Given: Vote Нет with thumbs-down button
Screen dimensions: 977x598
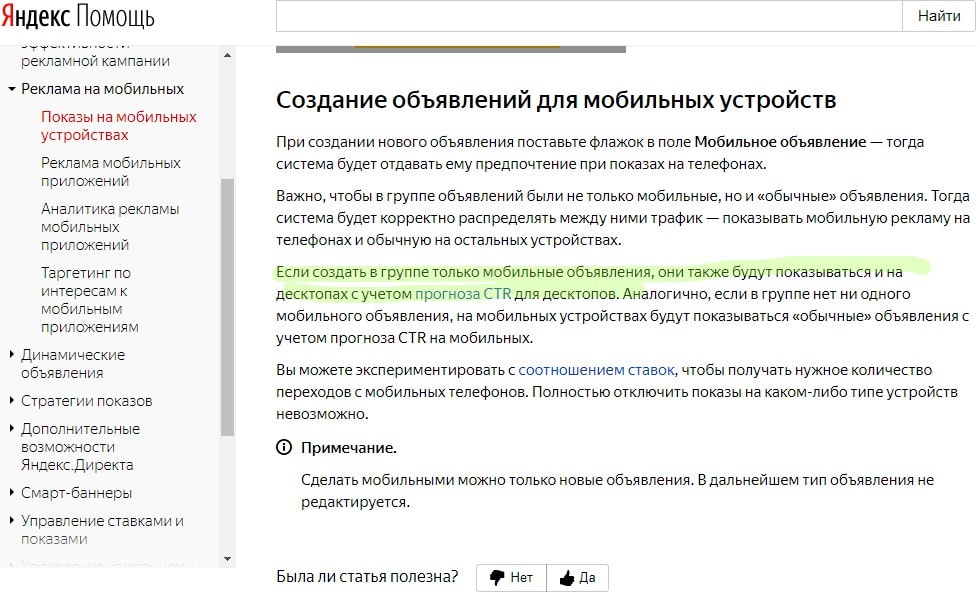Looking at the screenshot, I should [512, 577].
